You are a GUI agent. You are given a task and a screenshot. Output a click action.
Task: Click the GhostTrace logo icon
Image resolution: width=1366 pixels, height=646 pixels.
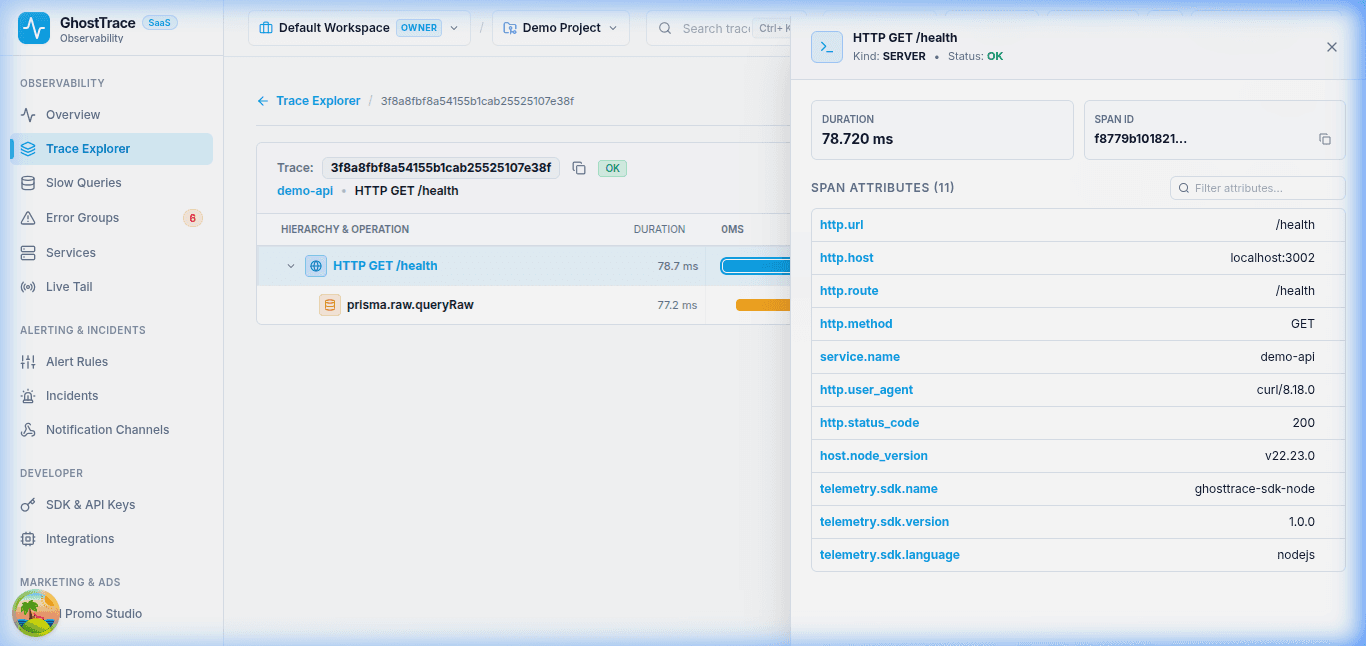click(x=34, y=28)
